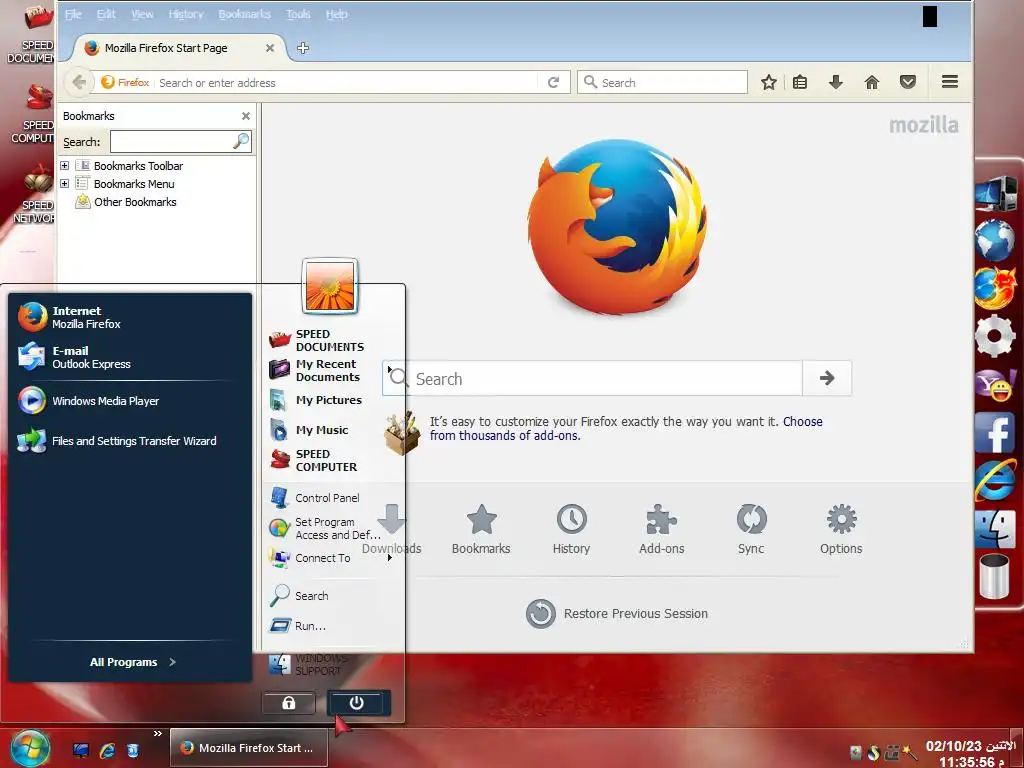This screenshot has width=1024, height=768.
Task: Open the Edit menu
Action: pos(106,14)
